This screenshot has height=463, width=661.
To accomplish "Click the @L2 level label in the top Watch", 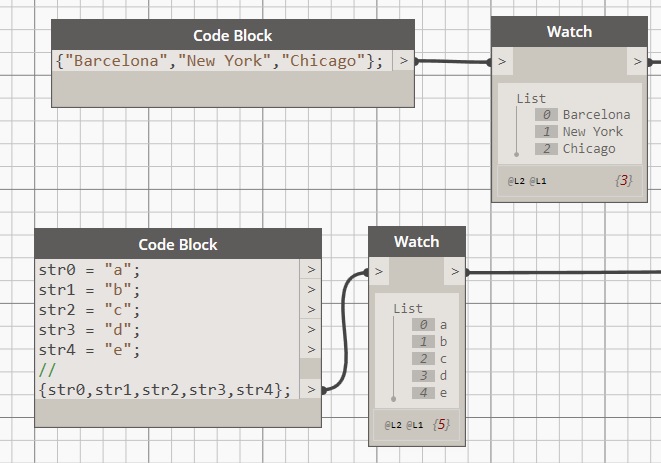I will [516, 182].
